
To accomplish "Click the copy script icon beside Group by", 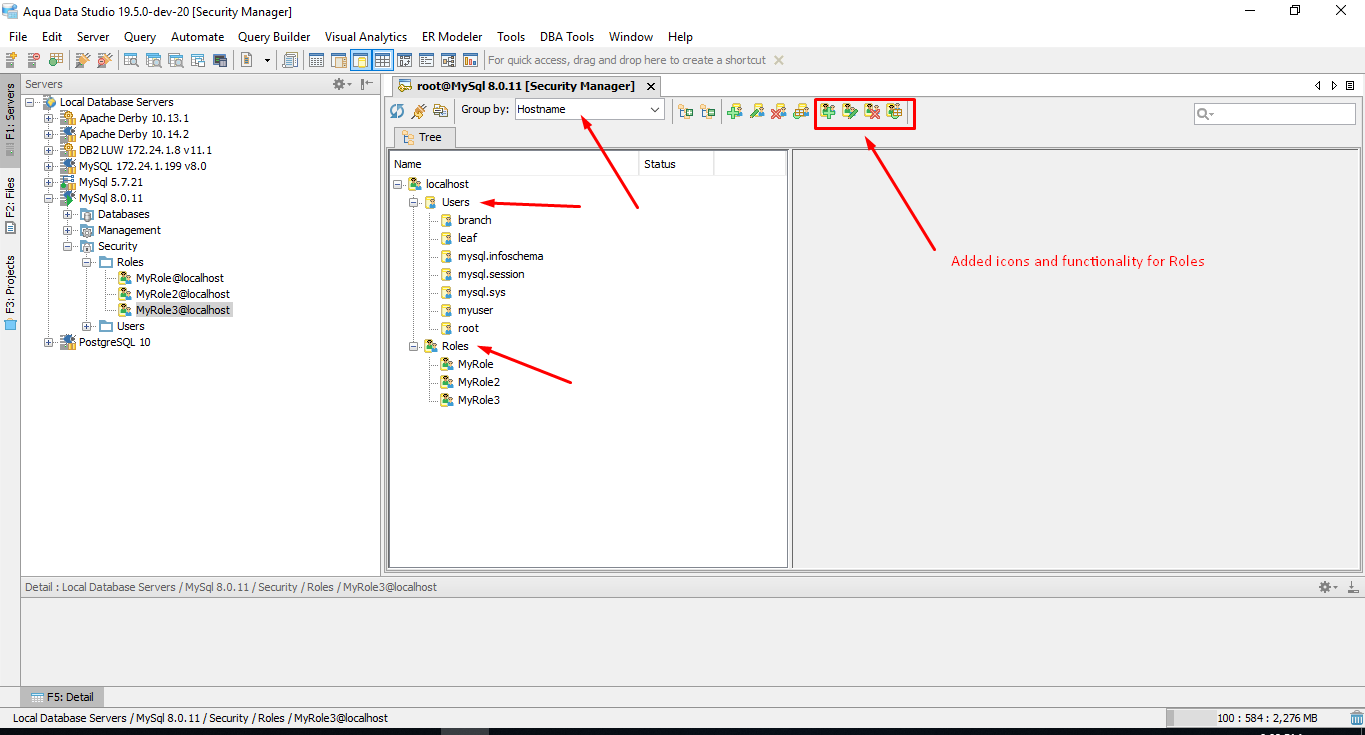I will pos(440,111).
